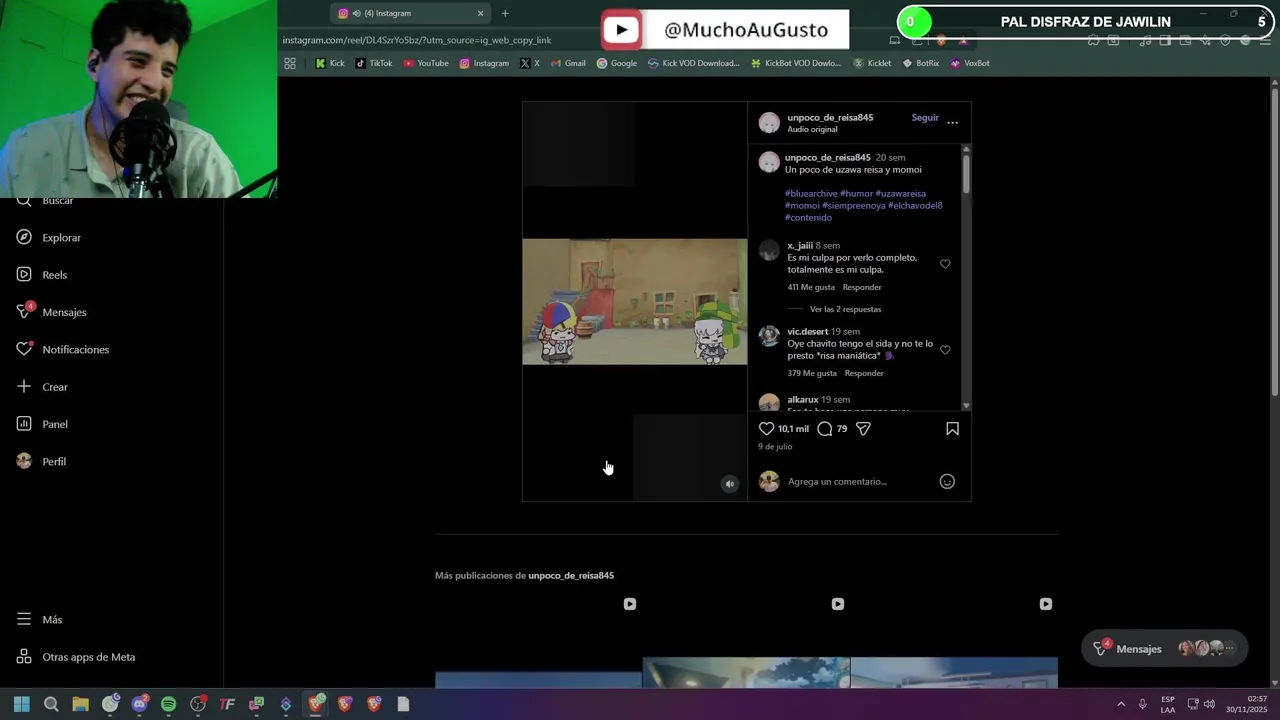This screenshot has width=1280, height=720.
Task: Click comments panel scrollbar
Action: point(966,173)
